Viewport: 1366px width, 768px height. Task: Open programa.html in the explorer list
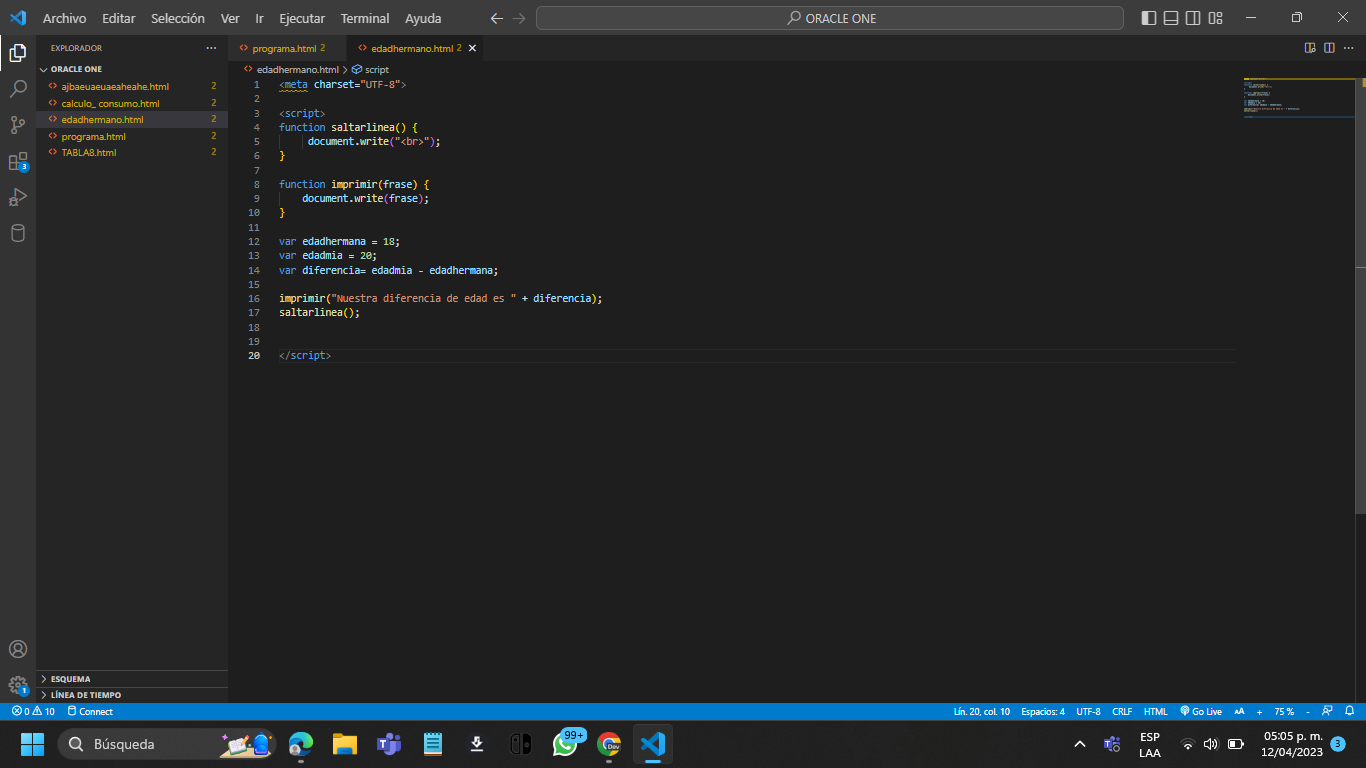(x=132, y=136)
